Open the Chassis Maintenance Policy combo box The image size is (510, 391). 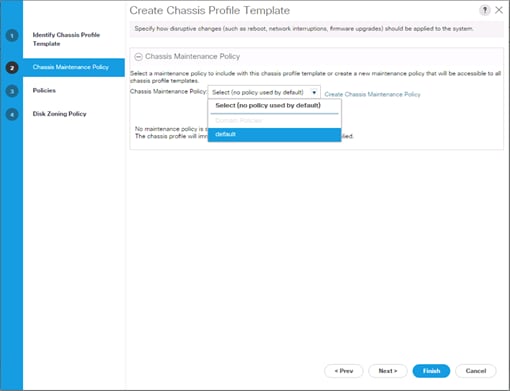[x=264, y=92]
